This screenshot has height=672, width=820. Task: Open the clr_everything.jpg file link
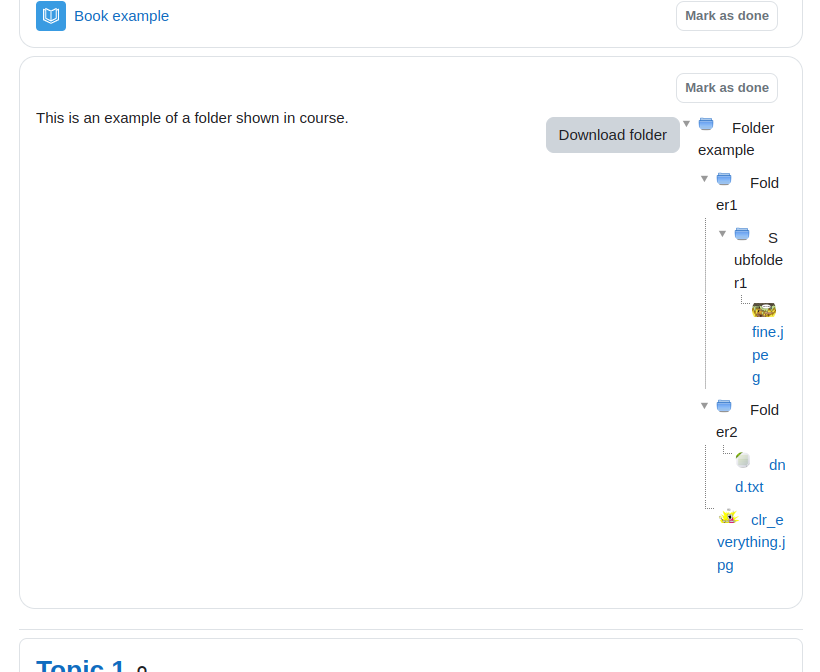[x=751, y=542]
